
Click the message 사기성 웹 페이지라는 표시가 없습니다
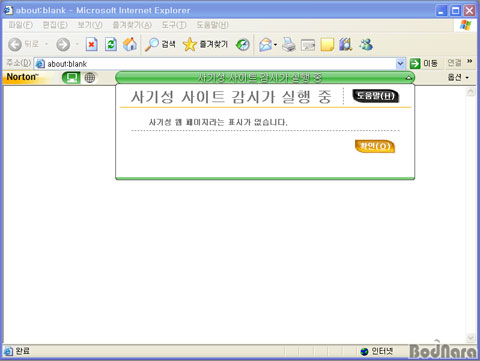pos(218,122)
